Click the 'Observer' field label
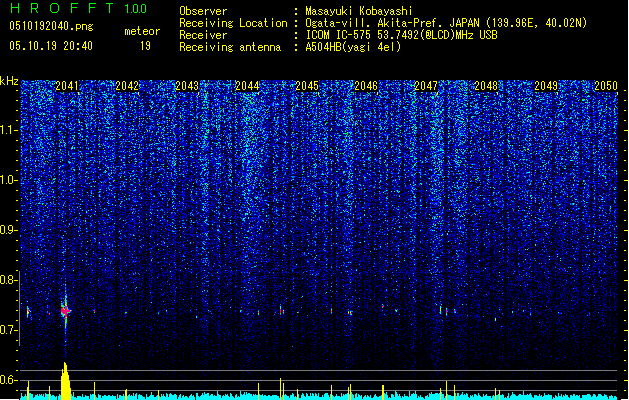Image resolution: width=629 pixels, height=400 pixels. coord(203,11)
